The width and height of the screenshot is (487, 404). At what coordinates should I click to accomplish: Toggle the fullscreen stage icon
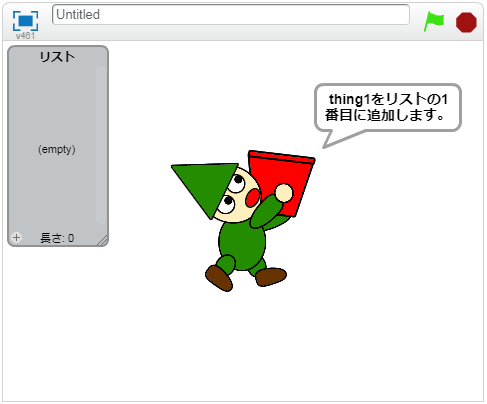25,21
